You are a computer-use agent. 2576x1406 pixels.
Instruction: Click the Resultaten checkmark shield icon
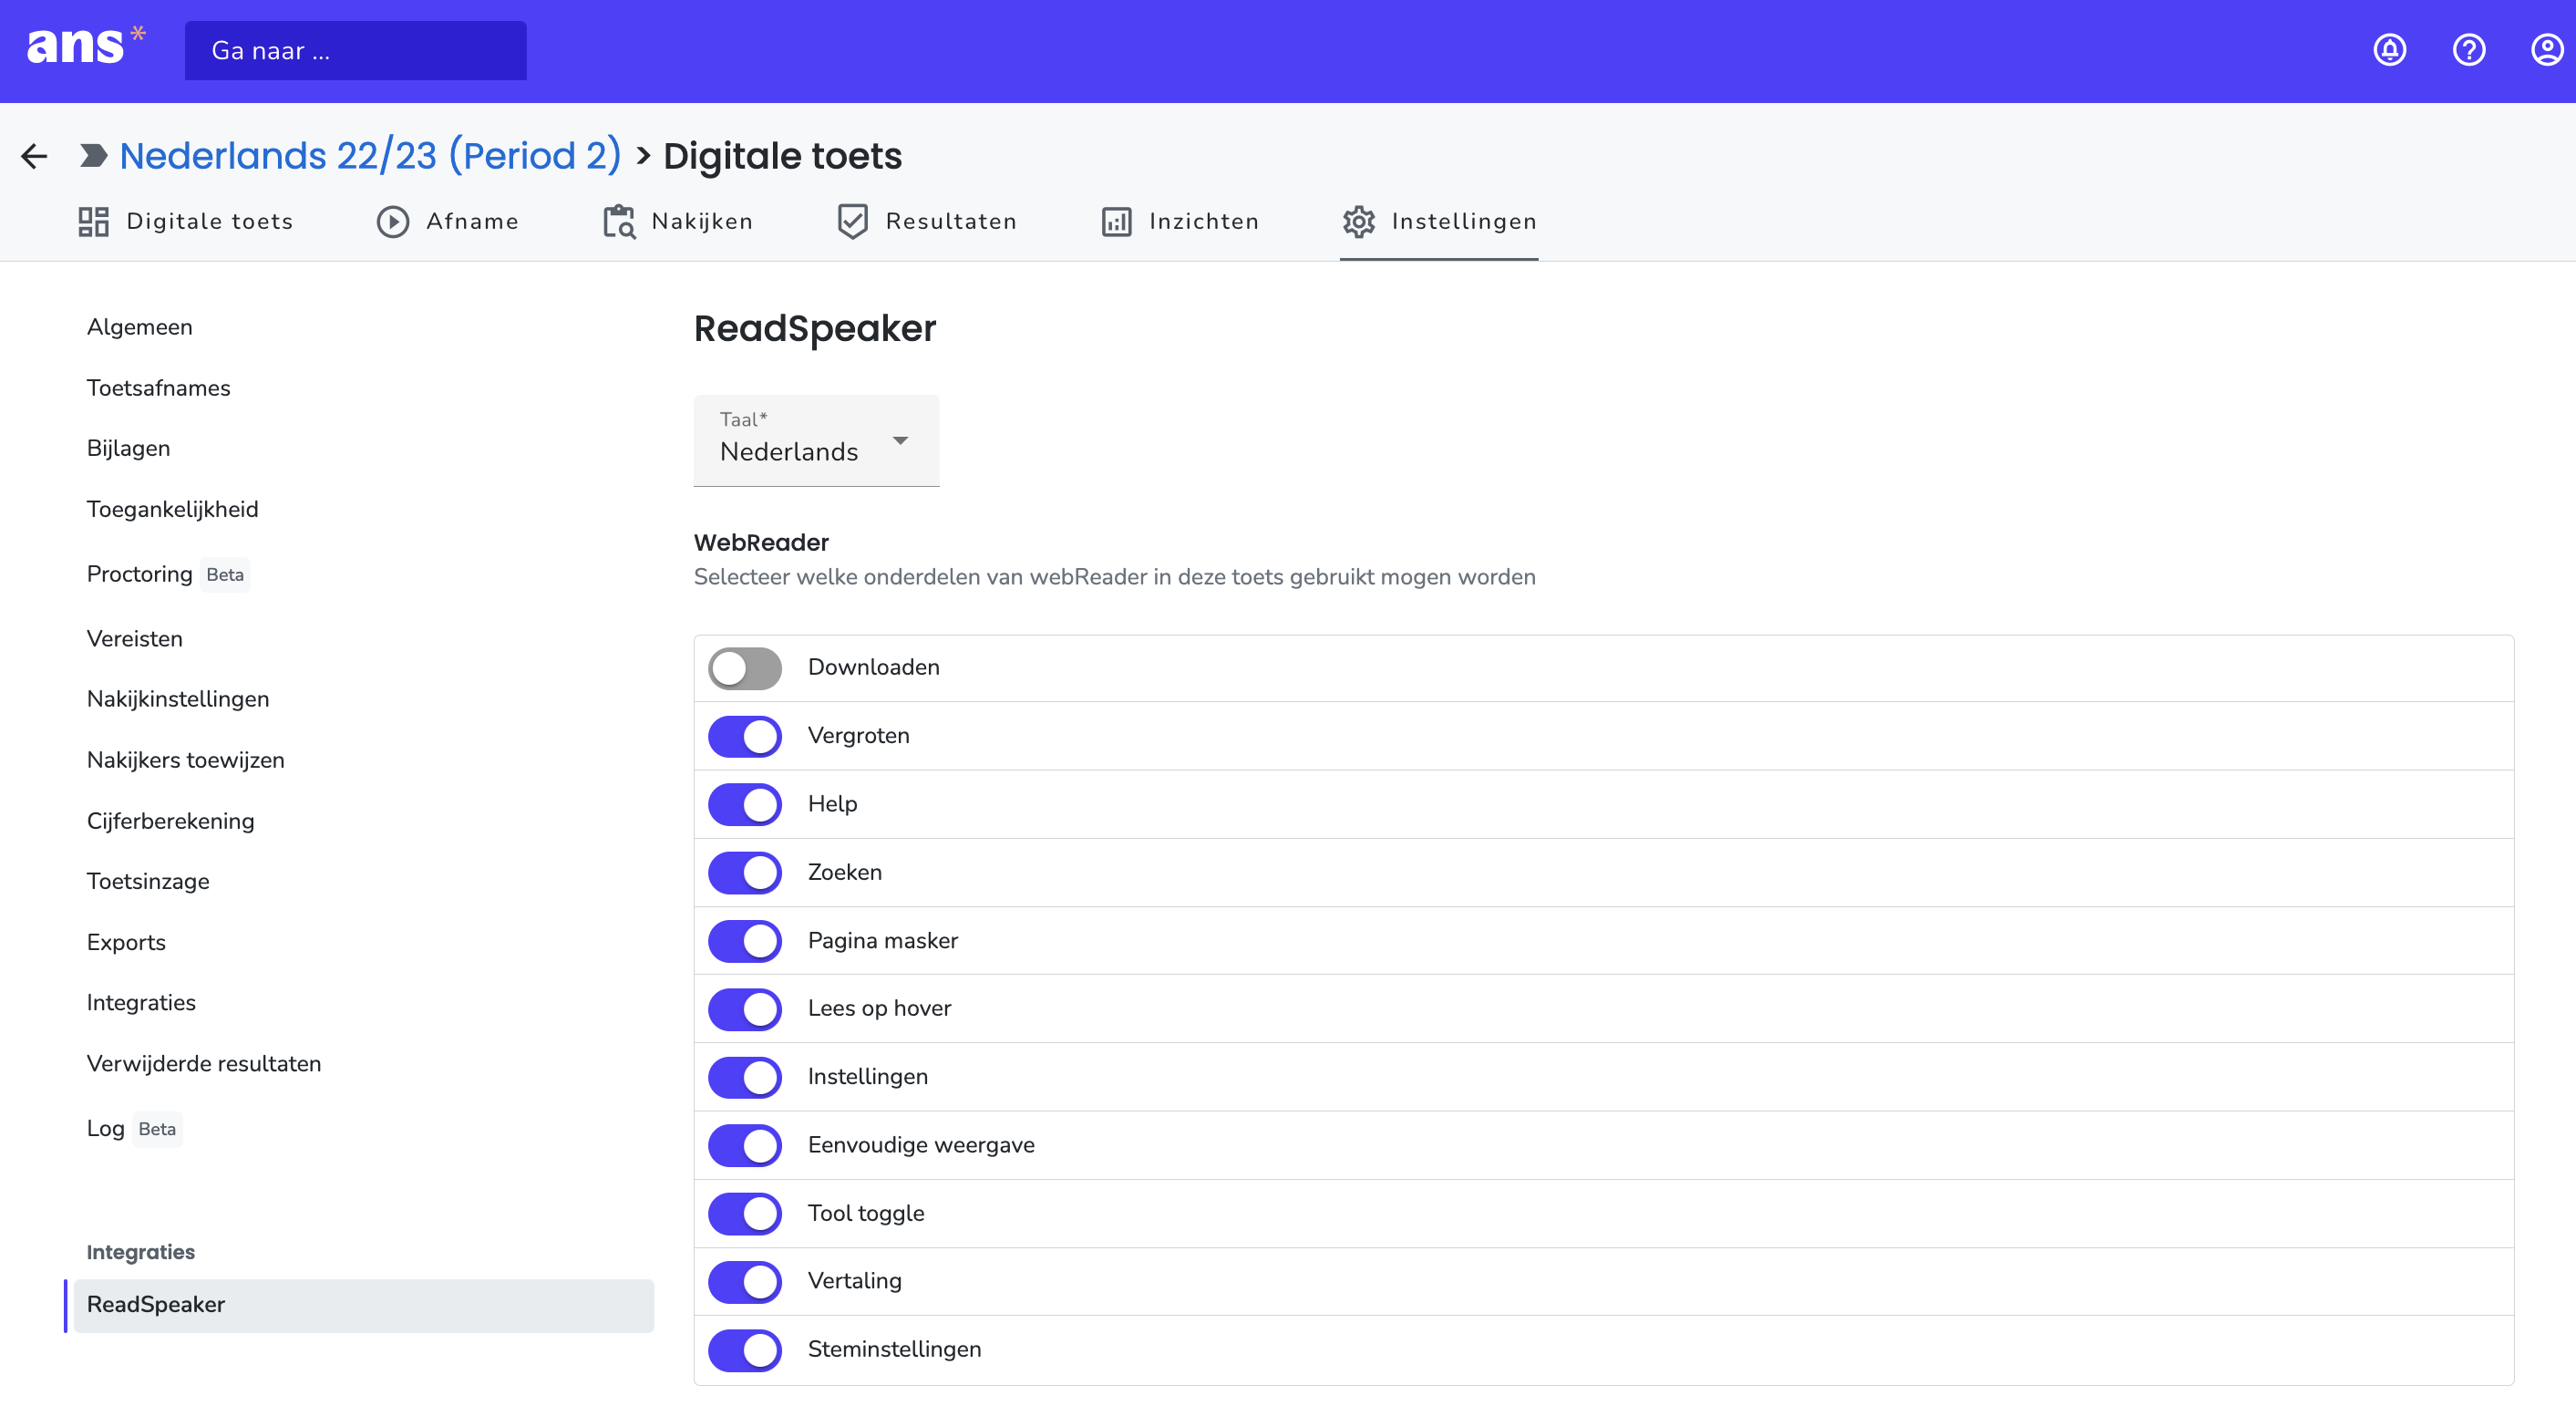pos(852,221)
